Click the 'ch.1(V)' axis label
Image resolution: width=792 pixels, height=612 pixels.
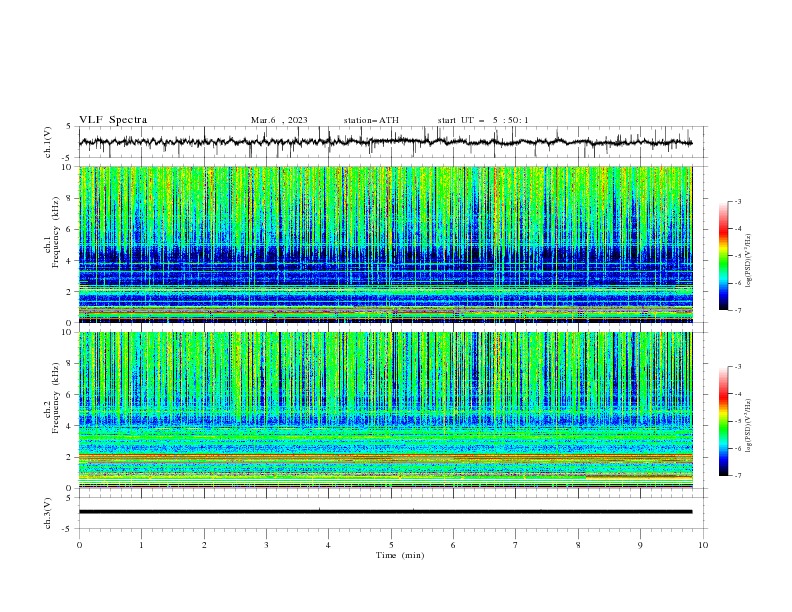click(48, 142)
